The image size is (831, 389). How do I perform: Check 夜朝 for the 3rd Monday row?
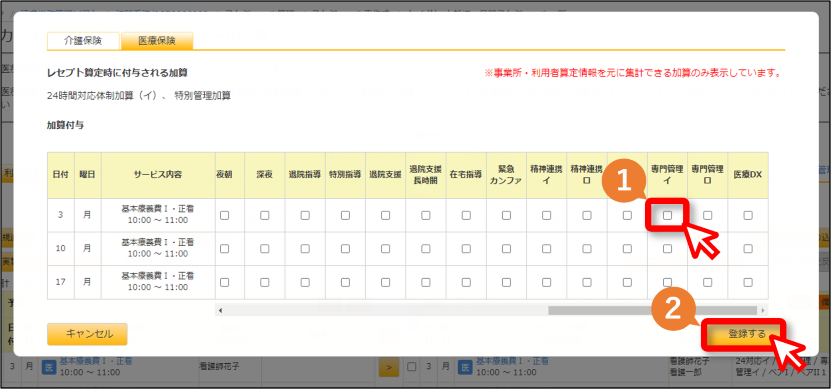tap(224, 215)
